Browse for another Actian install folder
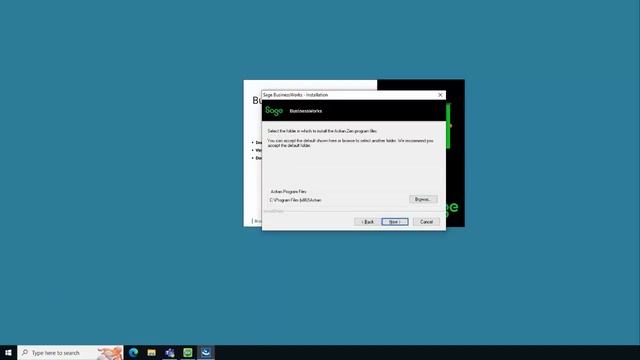This screenshot has height=360, width=640. [423, 199]
